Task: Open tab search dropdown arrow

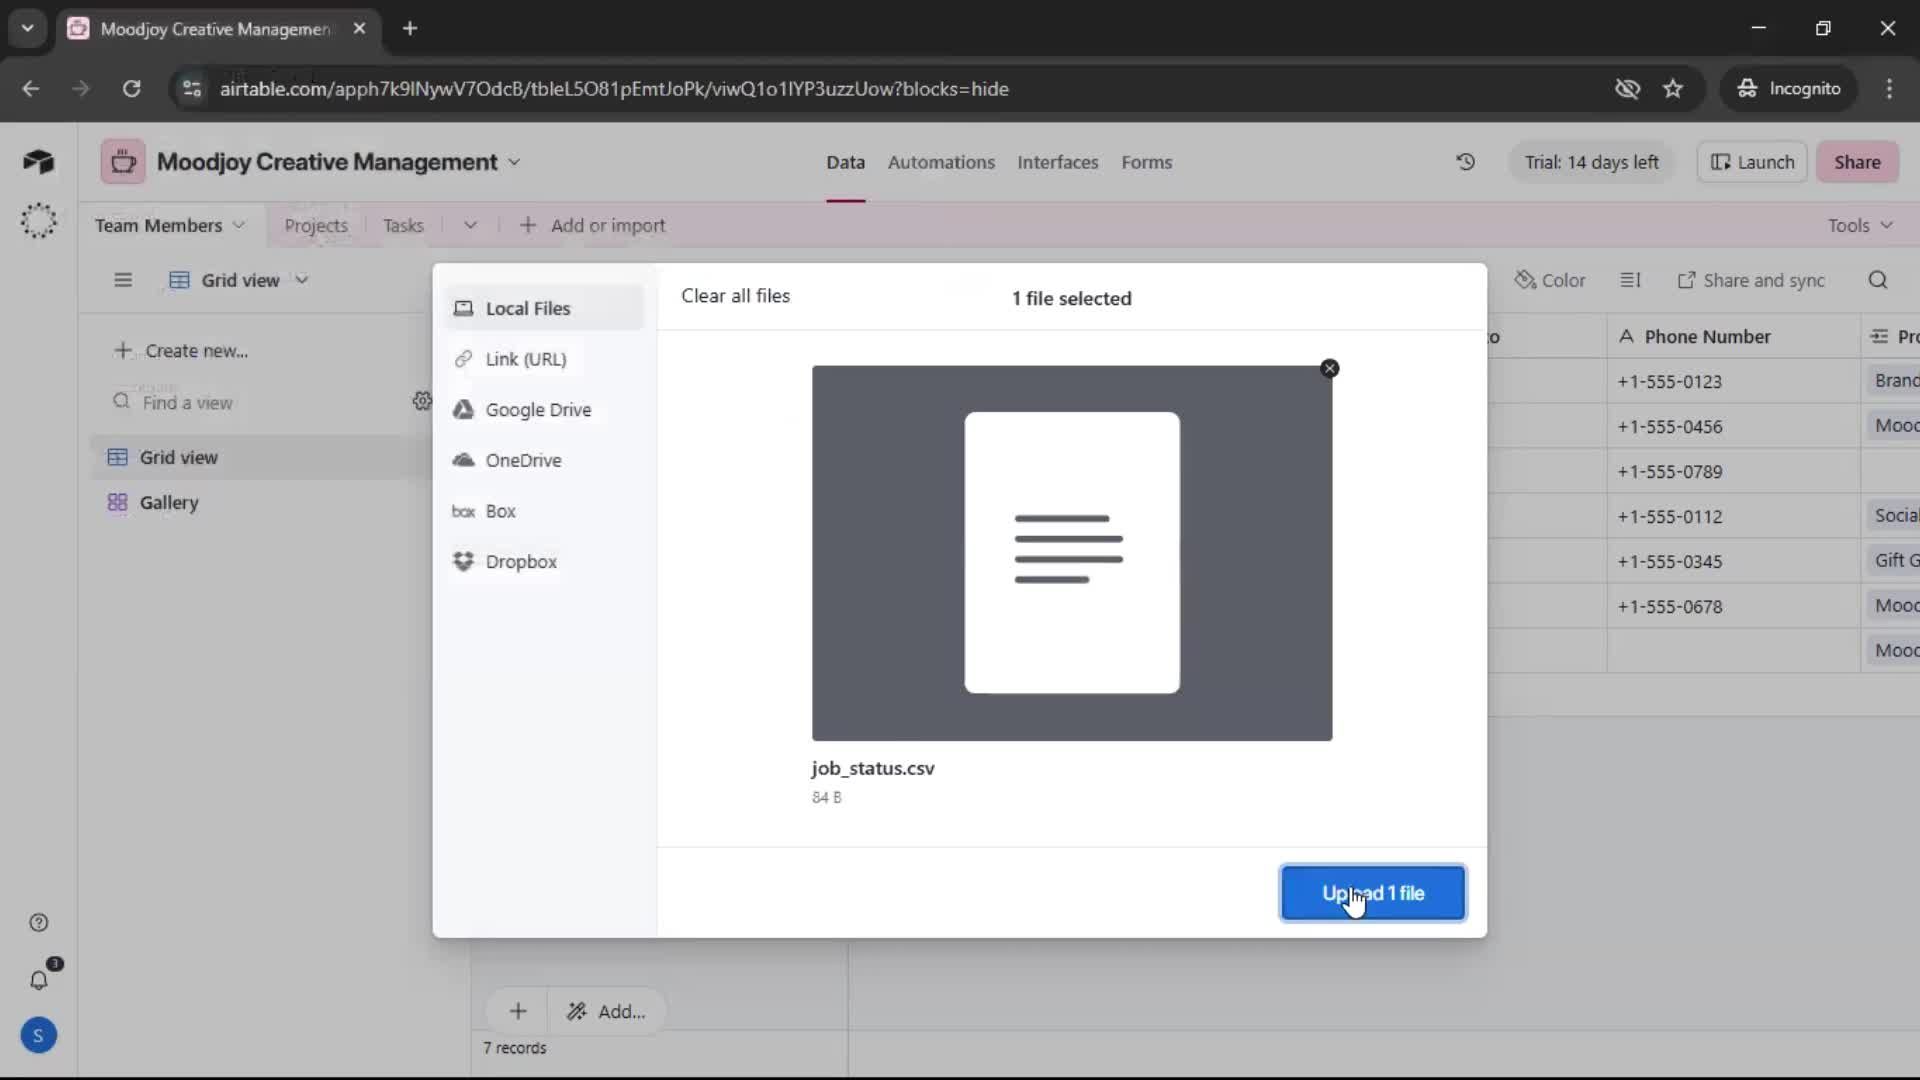Action: 27,28
